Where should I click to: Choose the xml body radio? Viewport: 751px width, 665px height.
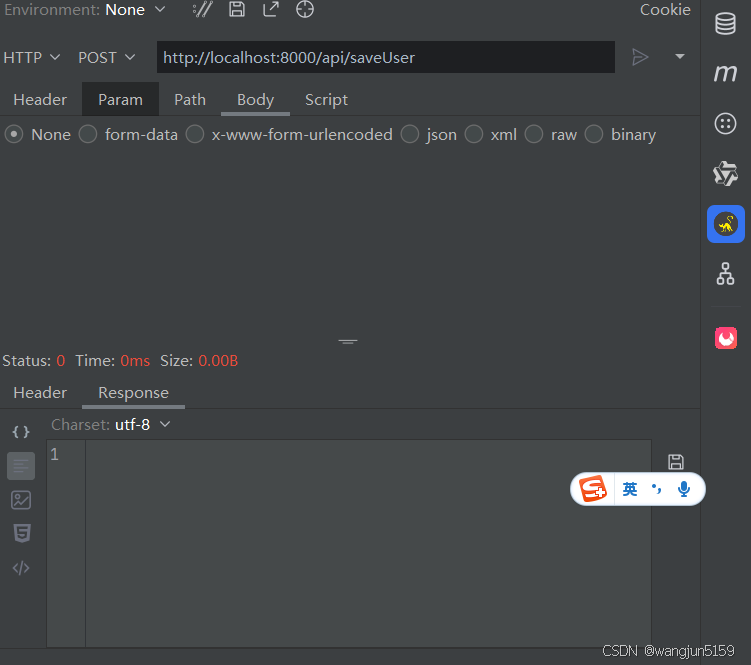(474, 135)
